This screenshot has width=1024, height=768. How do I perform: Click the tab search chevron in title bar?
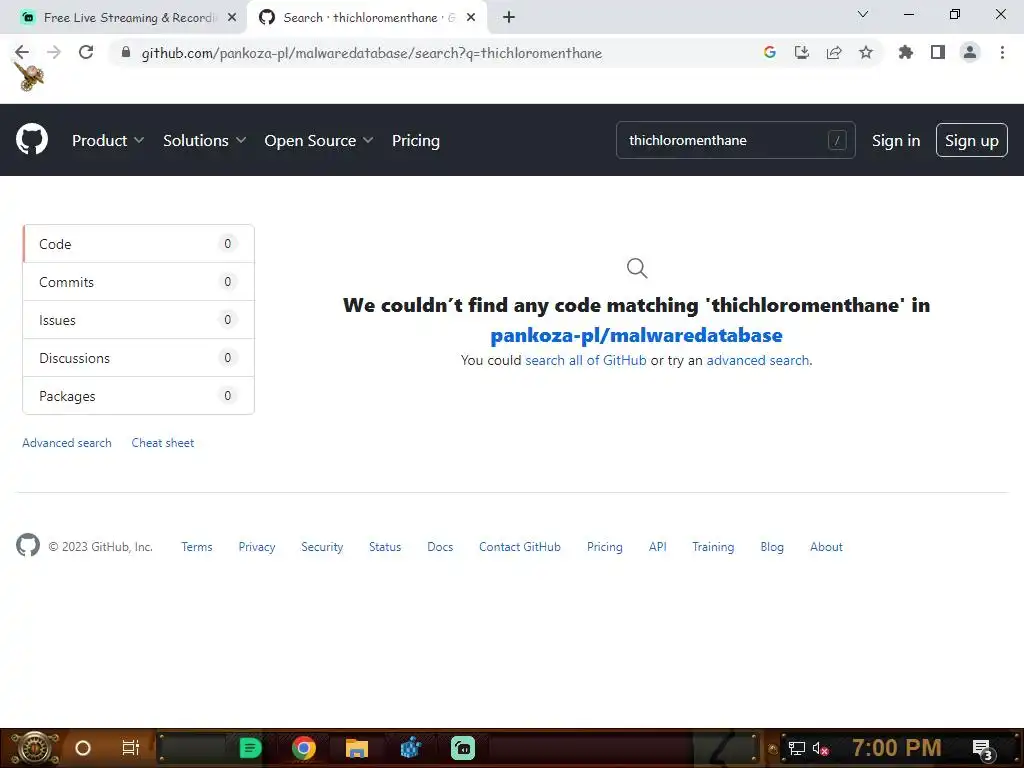863,14
